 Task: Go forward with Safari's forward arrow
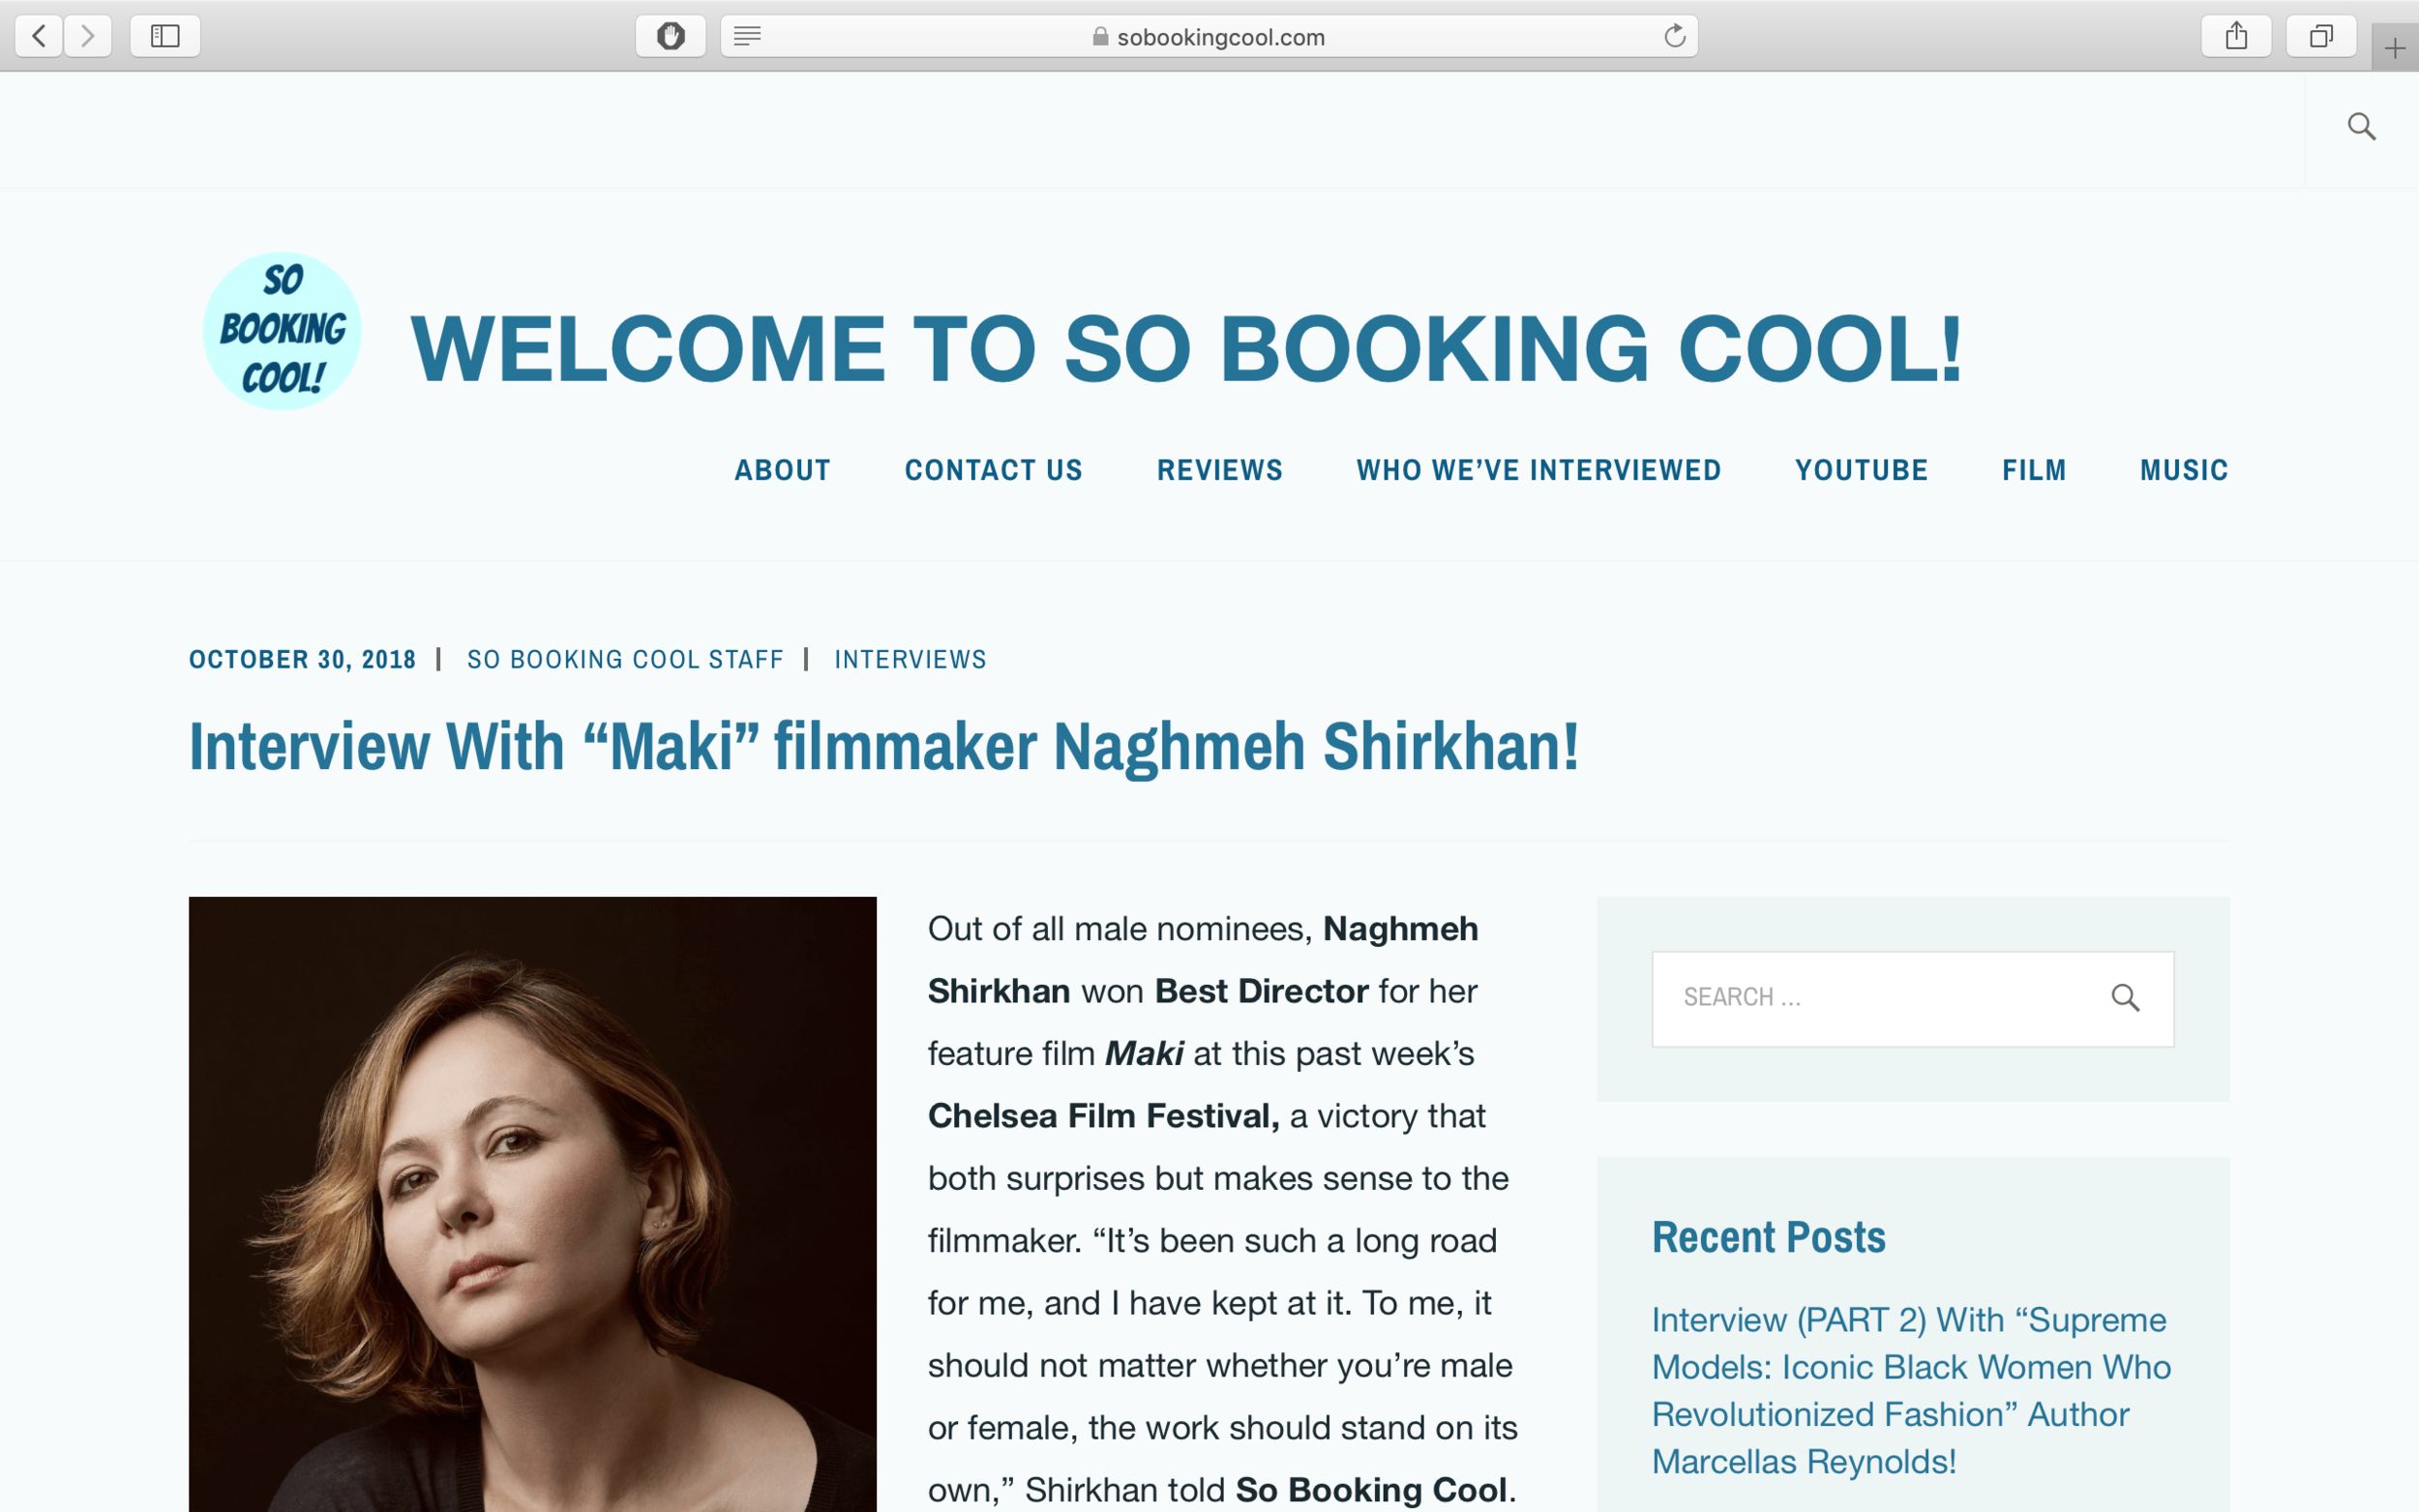tap(88, 37)
